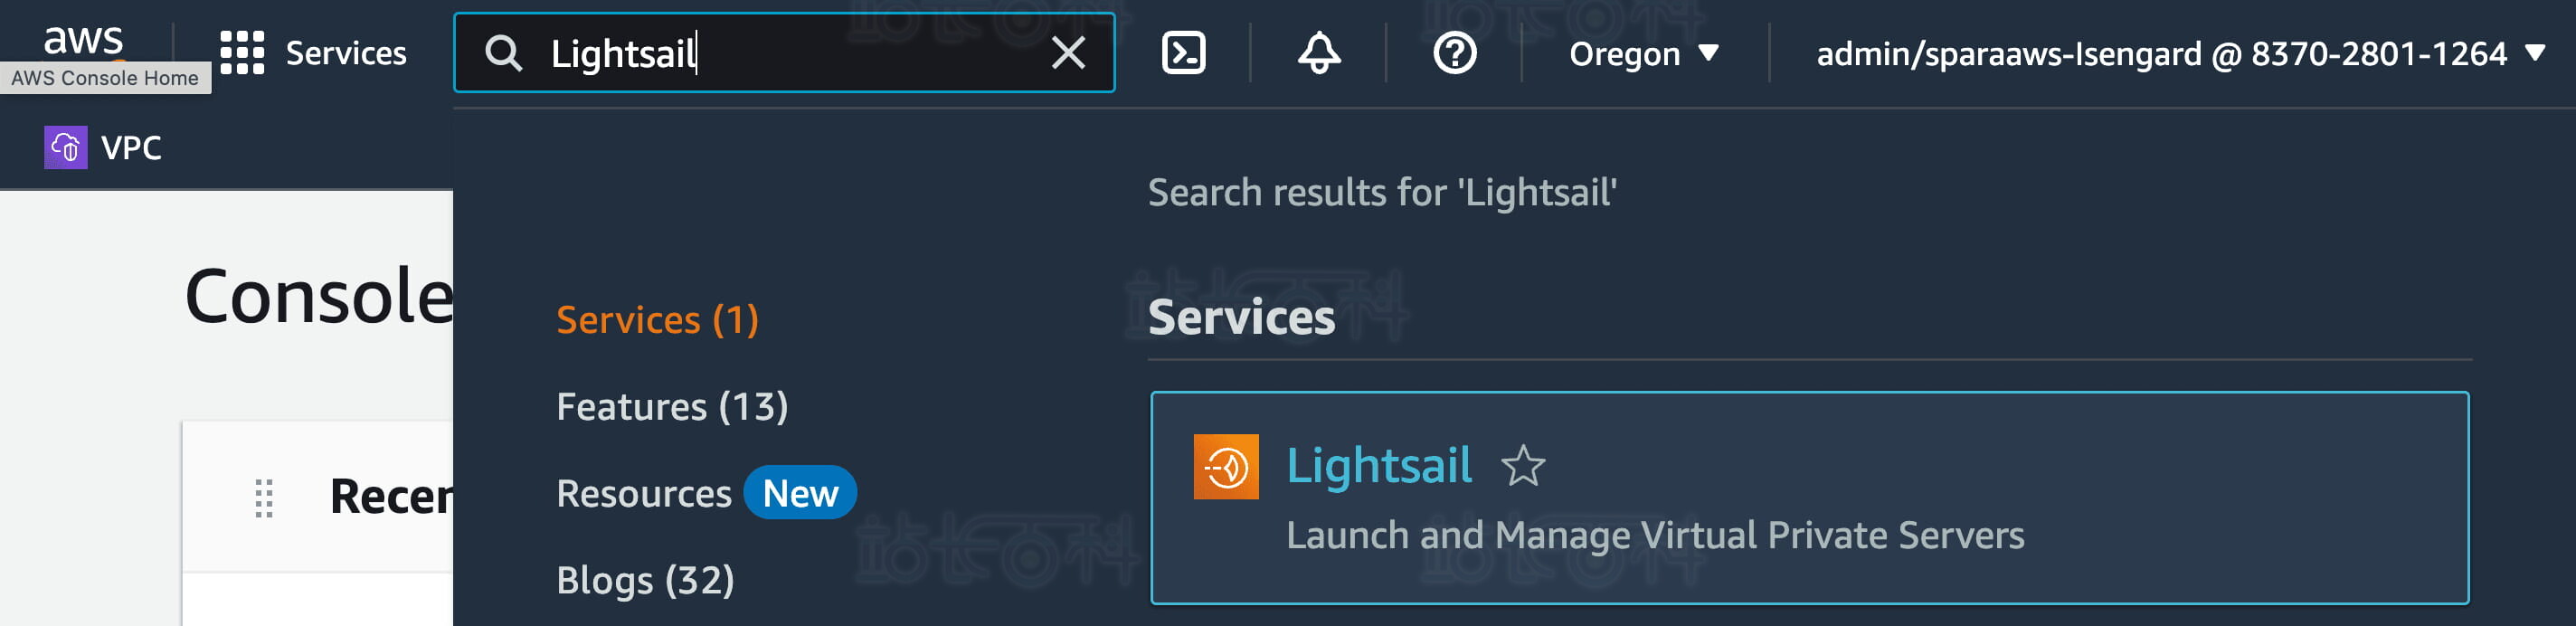Click the VPC shortcut icon
Screen dimensions: 2576x626
(x=66, y=148)
